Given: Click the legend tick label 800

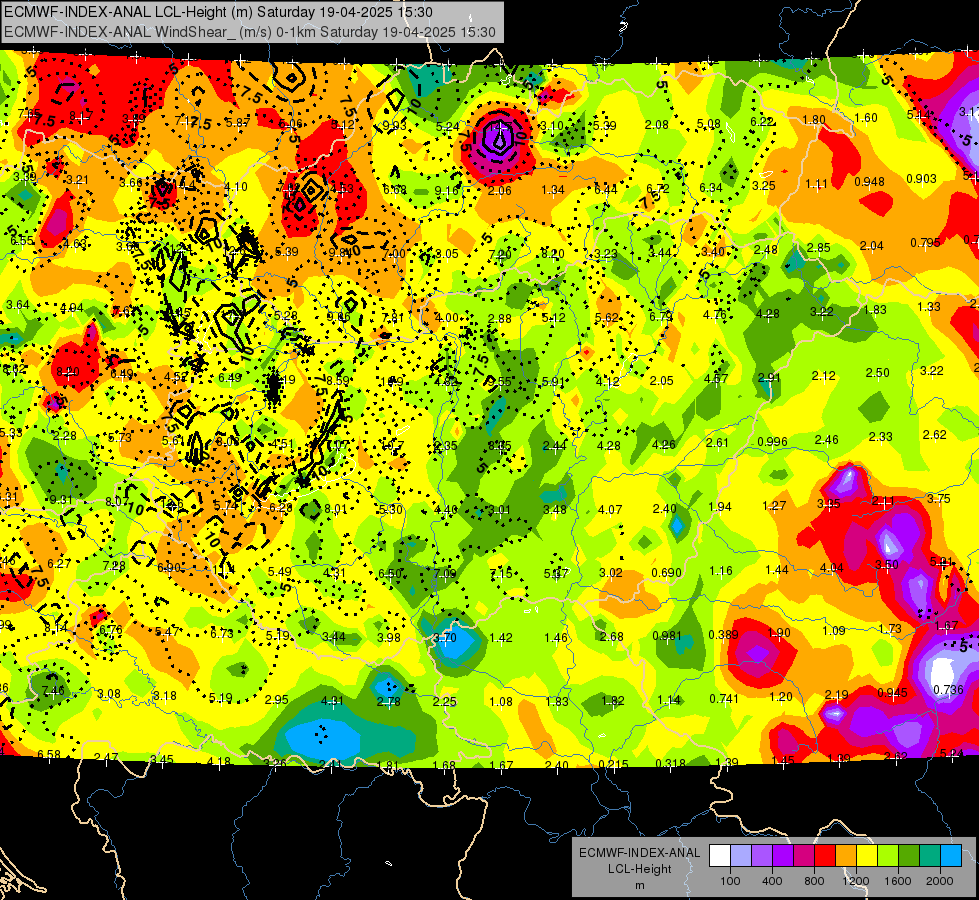Looking at the screenshot, I should point(814,881).
